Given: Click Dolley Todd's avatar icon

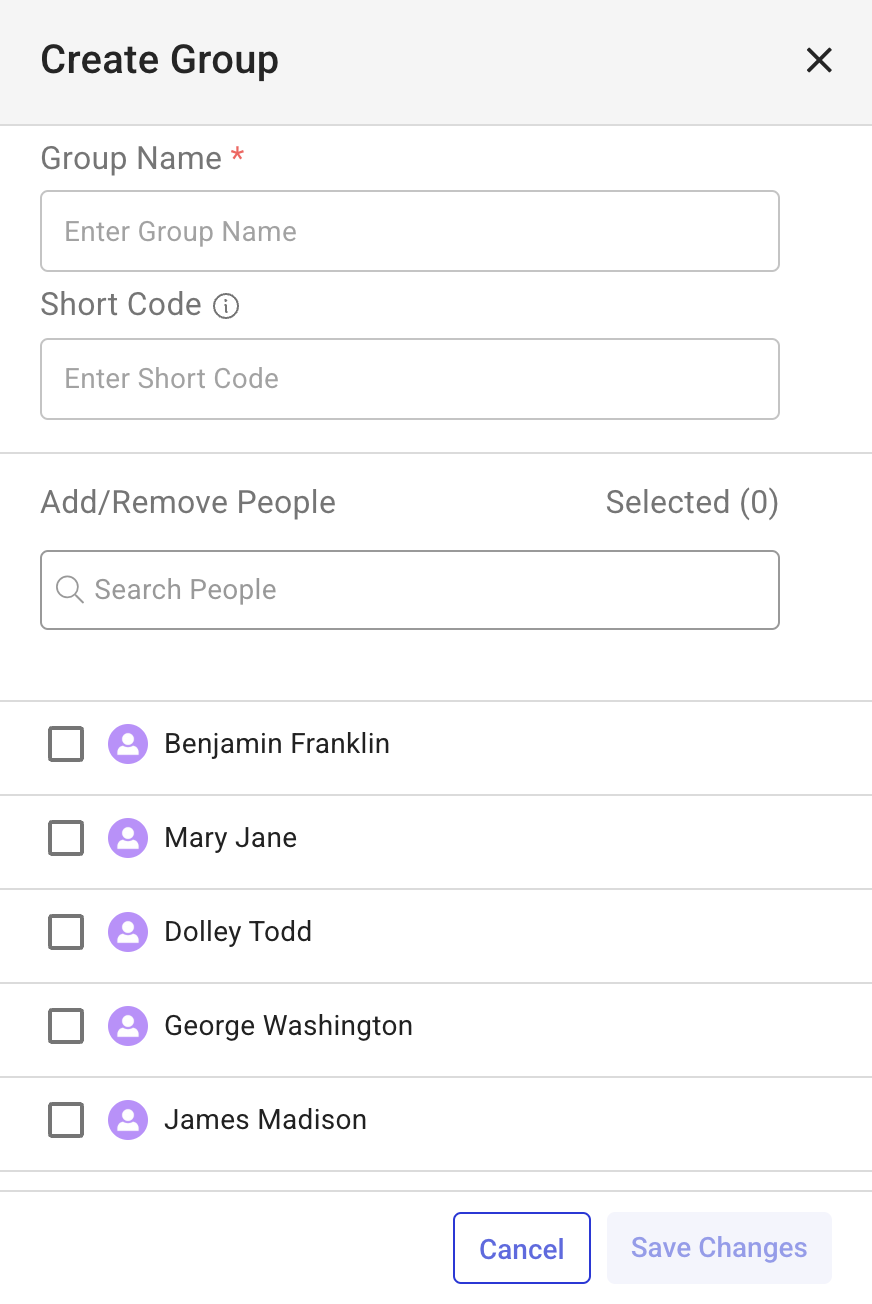Looking at the screenshot, I should coord(128,932).
